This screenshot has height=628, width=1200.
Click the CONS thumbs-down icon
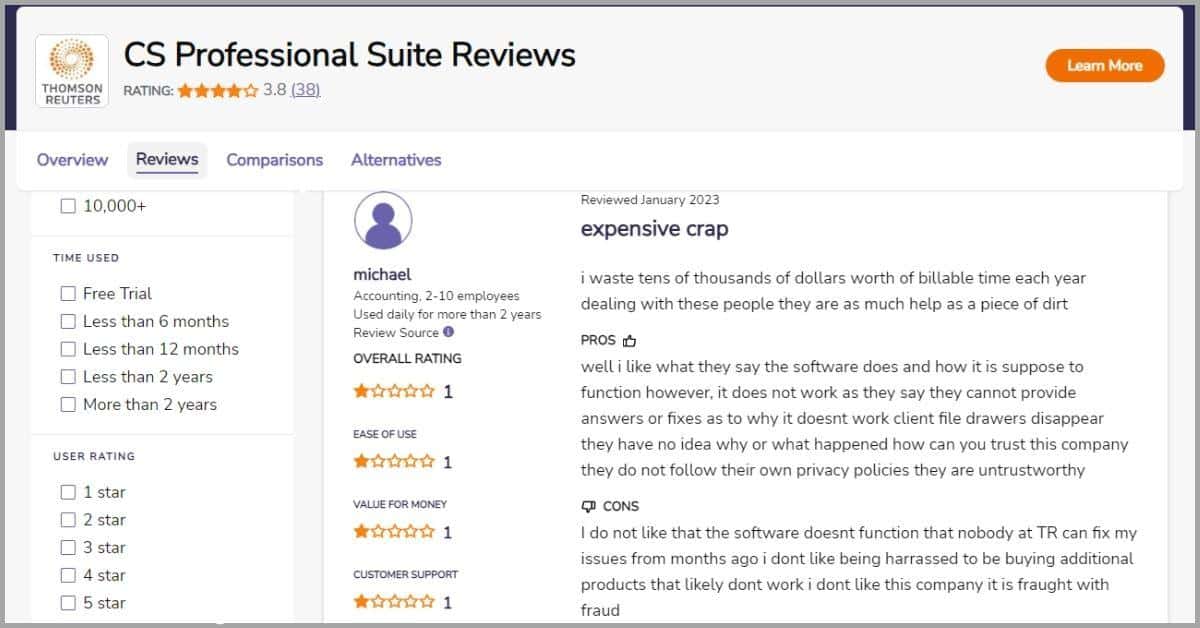(x=589, y=506)
